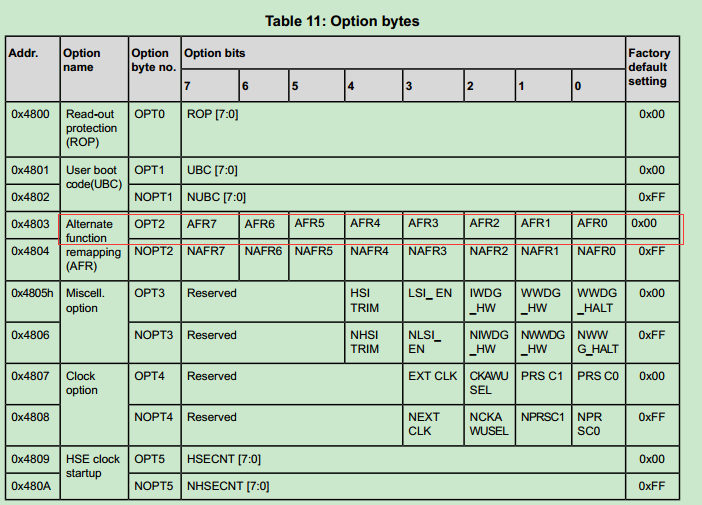Select the "LSI_EN" bit cell

[x=430, y=293]
